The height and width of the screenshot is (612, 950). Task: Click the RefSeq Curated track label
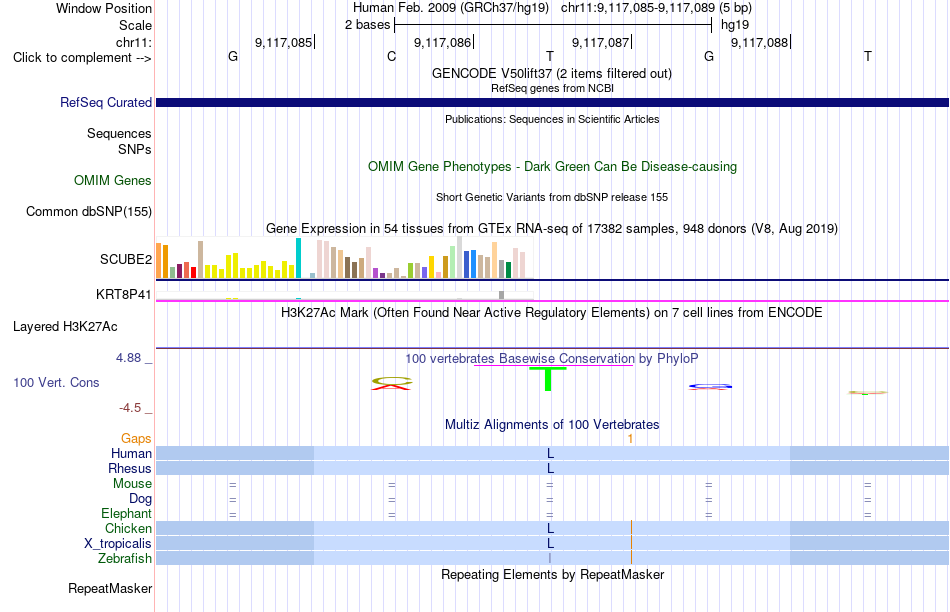(x=105, y=102)
